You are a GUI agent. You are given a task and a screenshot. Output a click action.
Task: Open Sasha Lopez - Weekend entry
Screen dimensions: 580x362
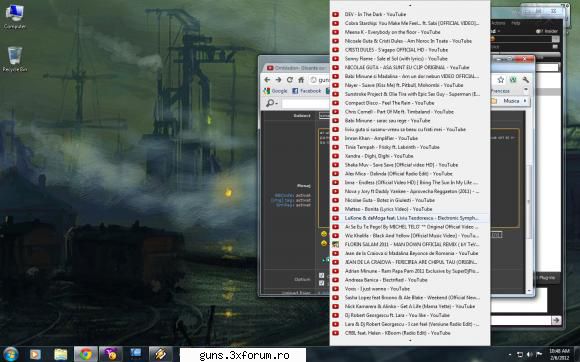point(410,298)
